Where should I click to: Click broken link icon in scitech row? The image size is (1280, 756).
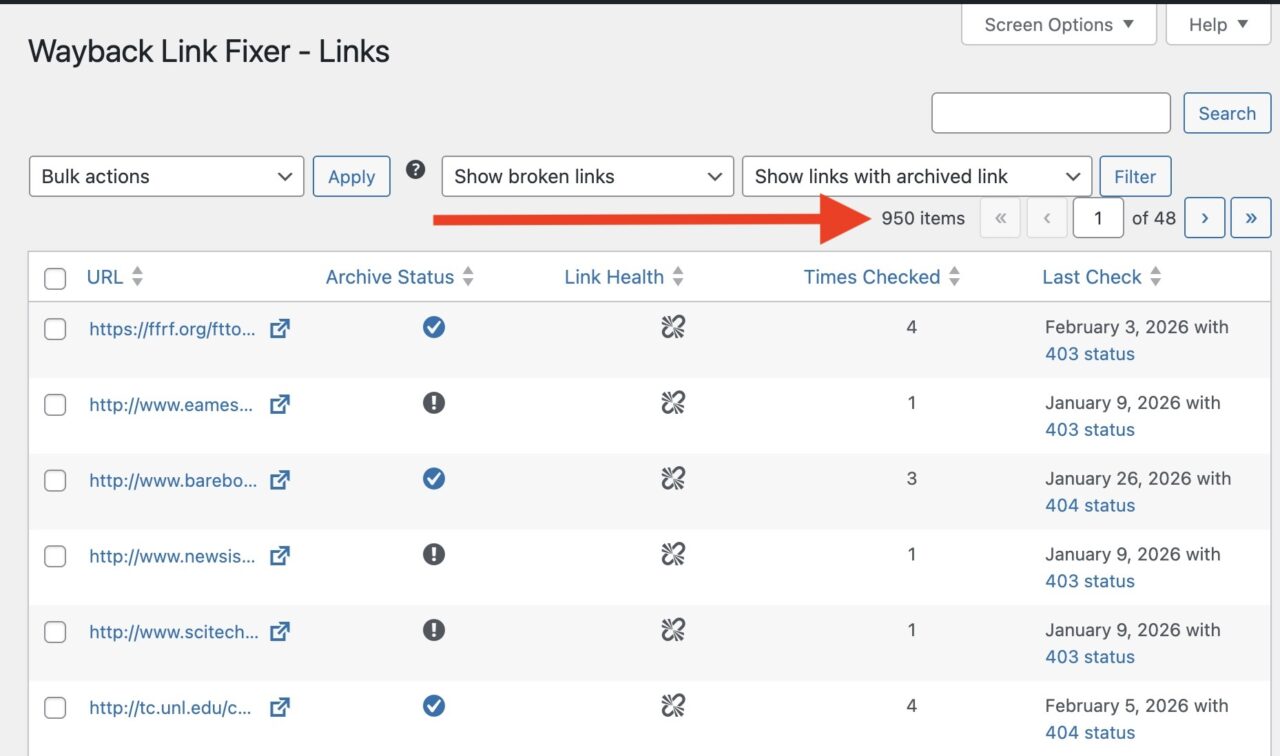coord(673,630)
